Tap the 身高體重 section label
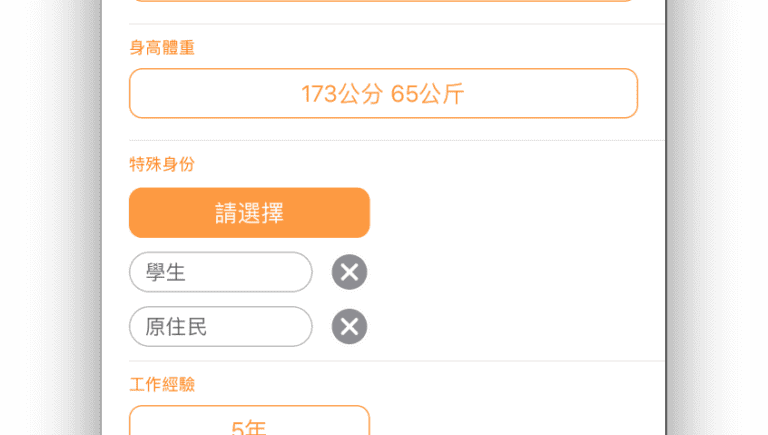The image size is (768, 435). click(x=162, y=48)
